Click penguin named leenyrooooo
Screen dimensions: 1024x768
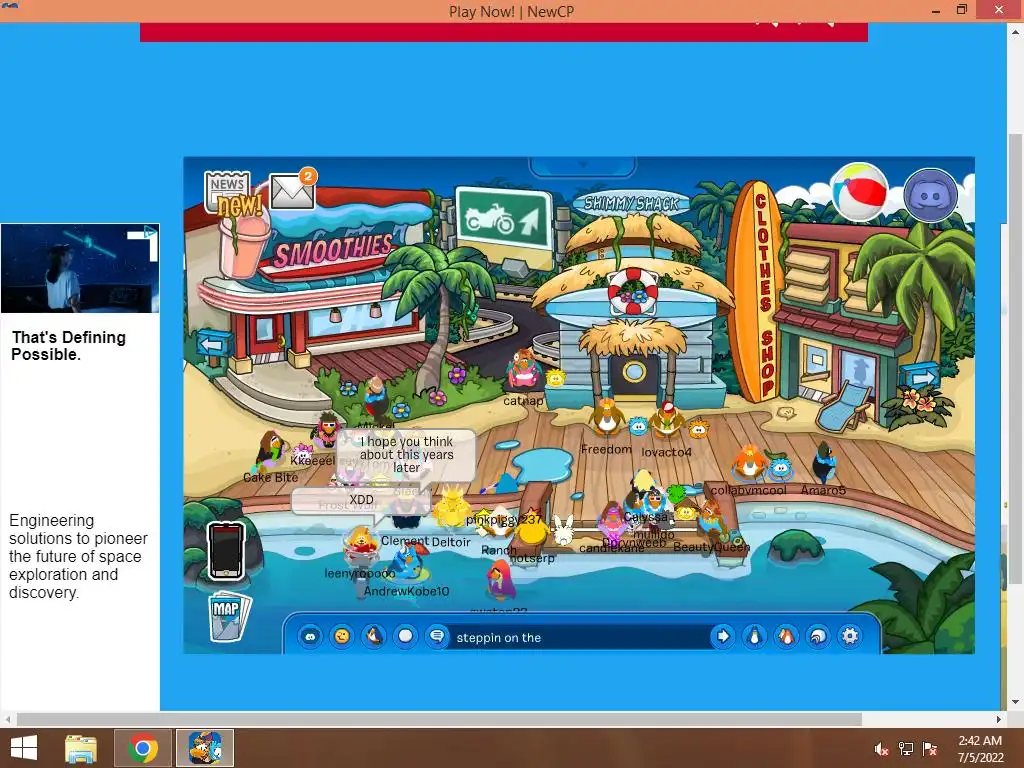(360, 547)
